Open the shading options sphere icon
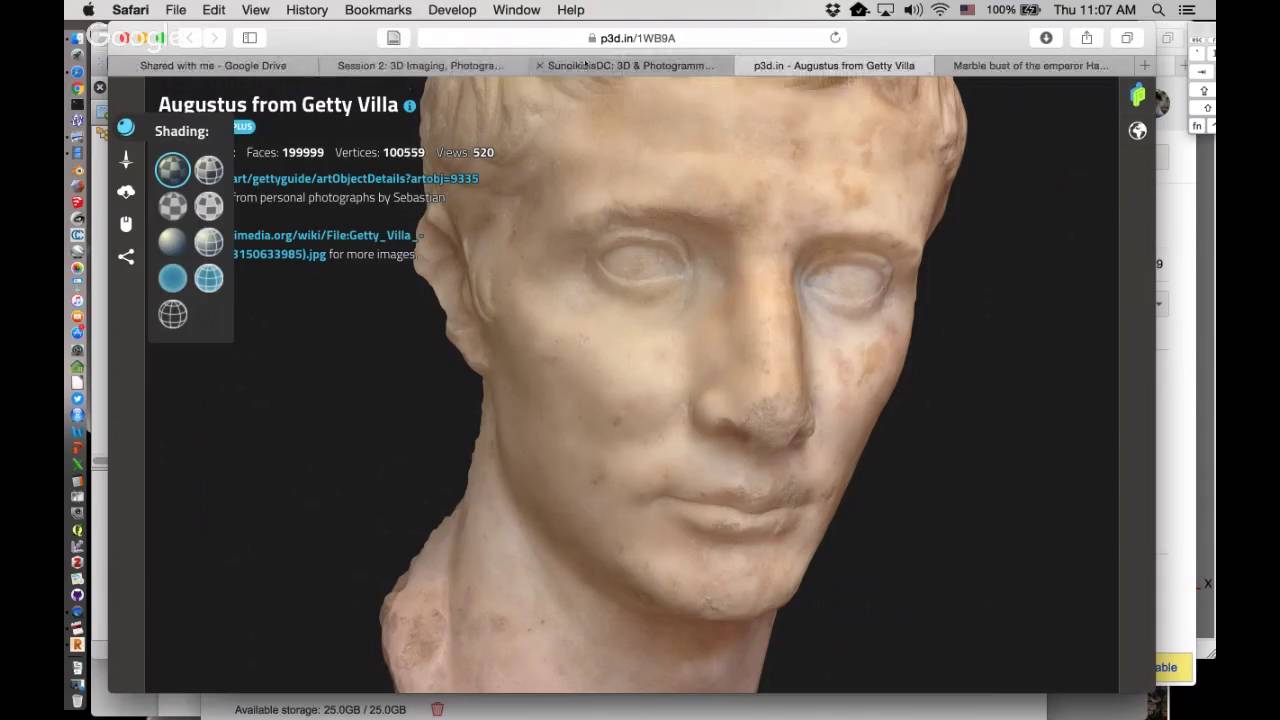 [125, 127]
